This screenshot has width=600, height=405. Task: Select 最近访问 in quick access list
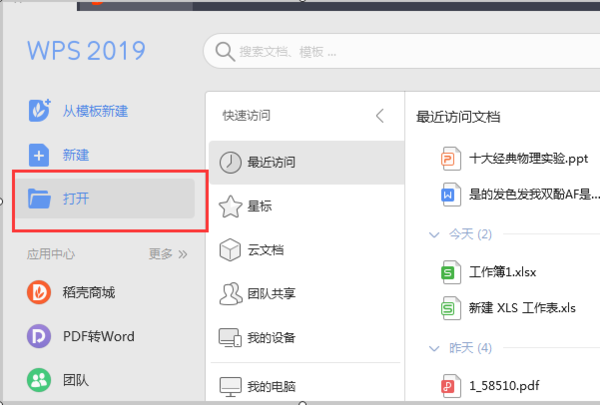307,162
